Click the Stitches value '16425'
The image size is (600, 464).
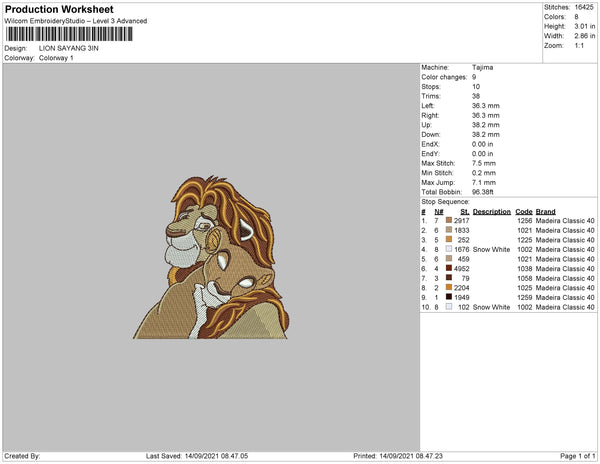click(584, 7)
